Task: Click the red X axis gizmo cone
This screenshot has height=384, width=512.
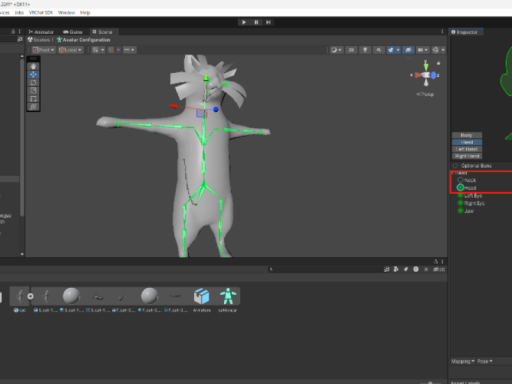Action: point(418,75)
